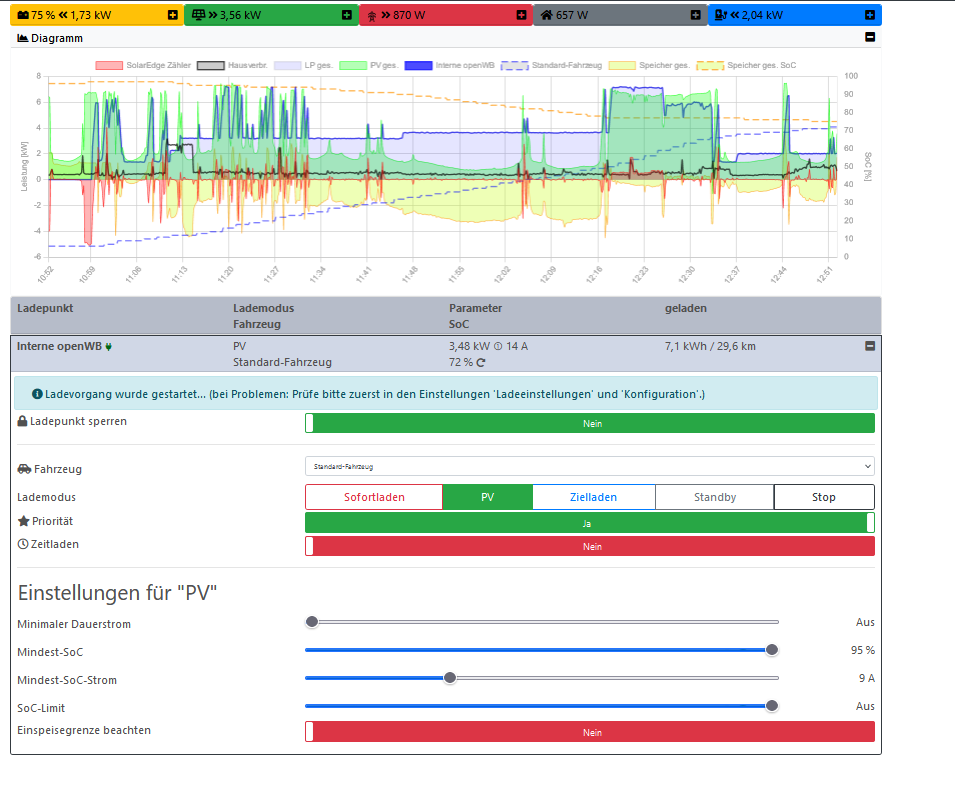This screenshot has width=955, height=785.
Task: Toggle Einspeisegrenze beachten switch
Action: [x=590, y=732]
